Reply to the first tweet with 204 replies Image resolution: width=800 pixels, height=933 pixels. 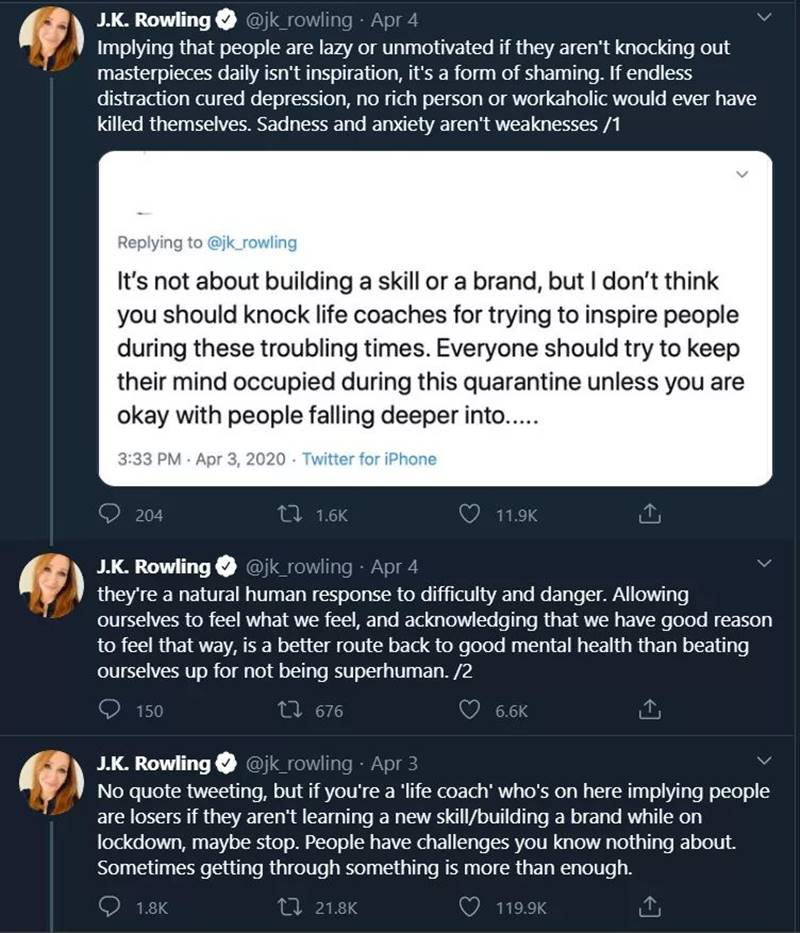pos(111,514)
